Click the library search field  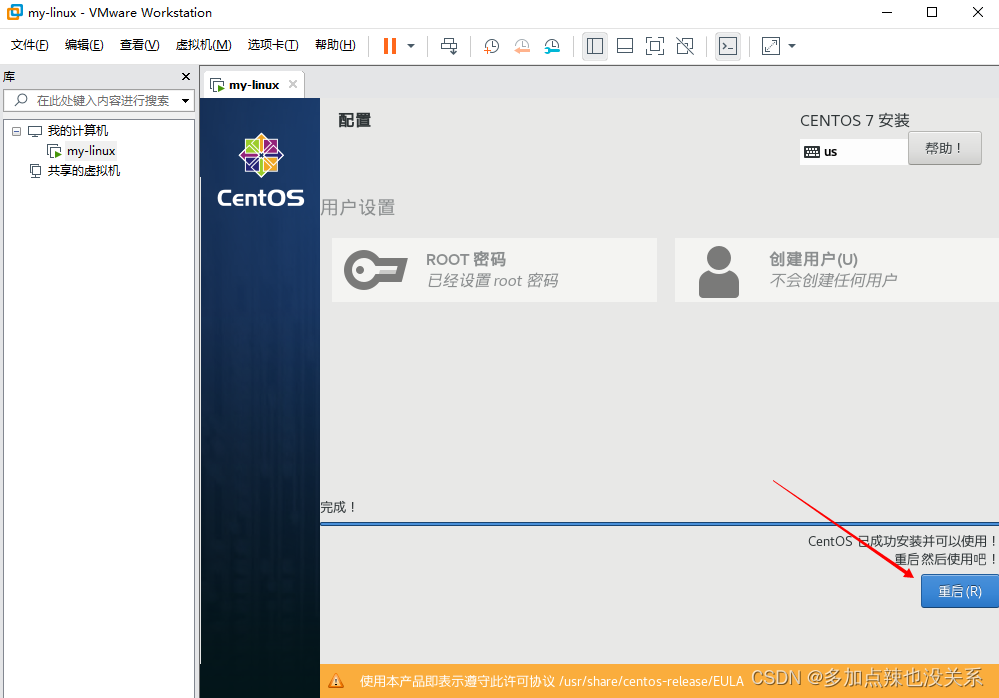pyautogui.click(x=98, y=101)
